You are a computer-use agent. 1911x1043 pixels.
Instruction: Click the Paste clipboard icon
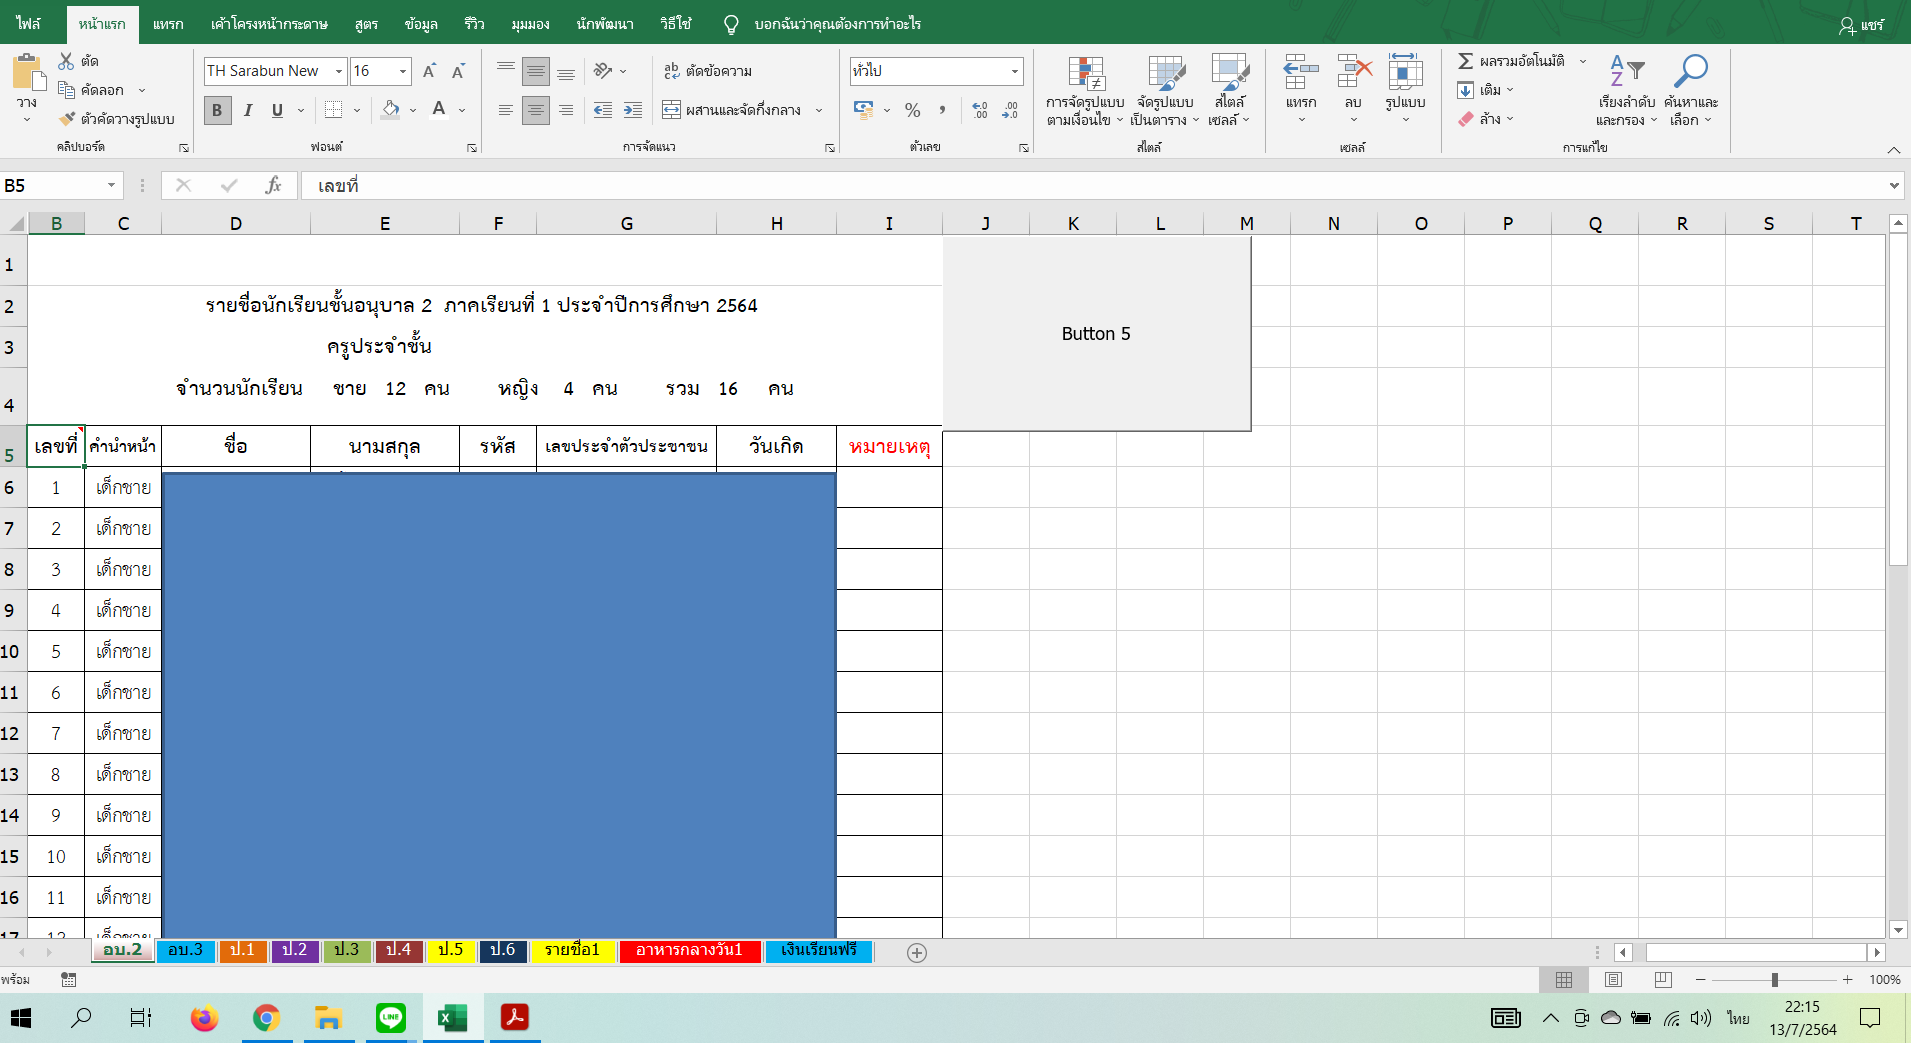click(x=28, y=74)
